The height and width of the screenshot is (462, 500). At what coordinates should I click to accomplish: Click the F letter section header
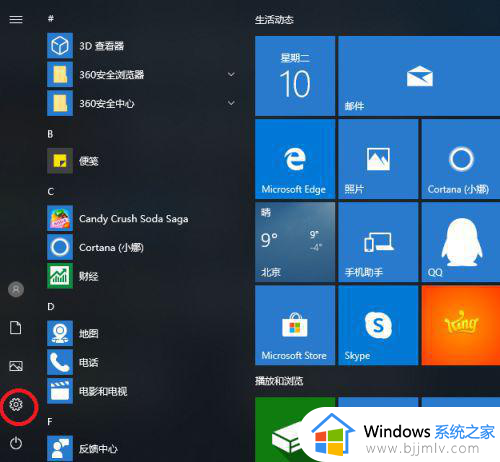[50, 422]
